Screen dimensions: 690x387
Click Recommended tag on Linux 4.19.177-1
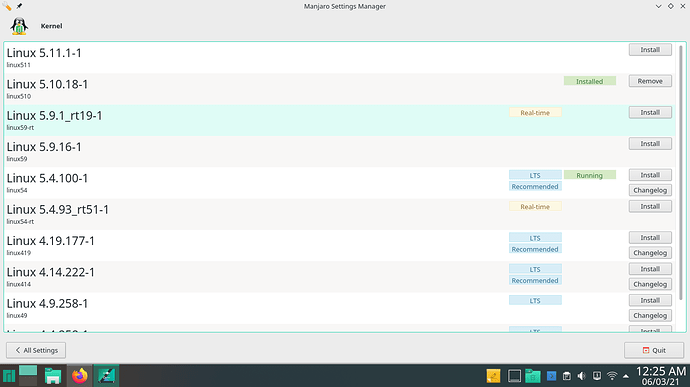[535, 249]
